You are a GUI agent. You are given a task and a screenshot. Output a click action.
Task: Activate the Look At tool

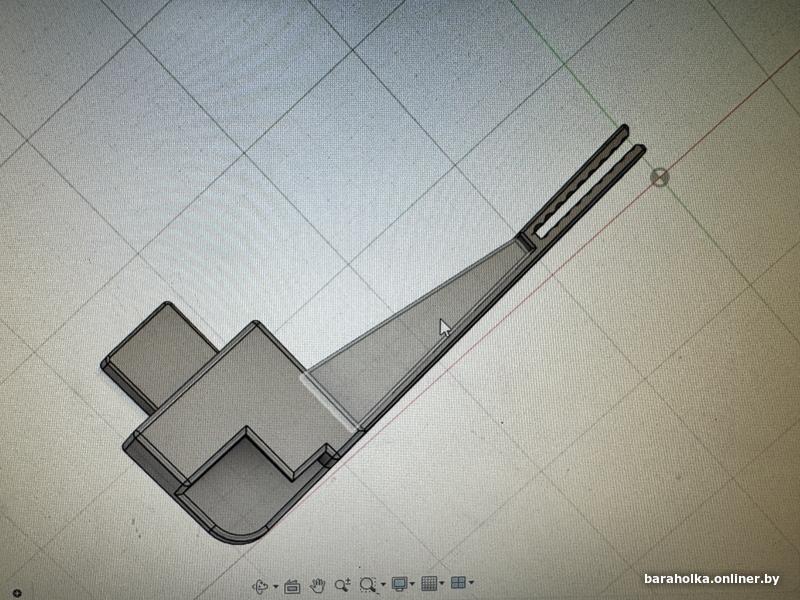(292, 587)
